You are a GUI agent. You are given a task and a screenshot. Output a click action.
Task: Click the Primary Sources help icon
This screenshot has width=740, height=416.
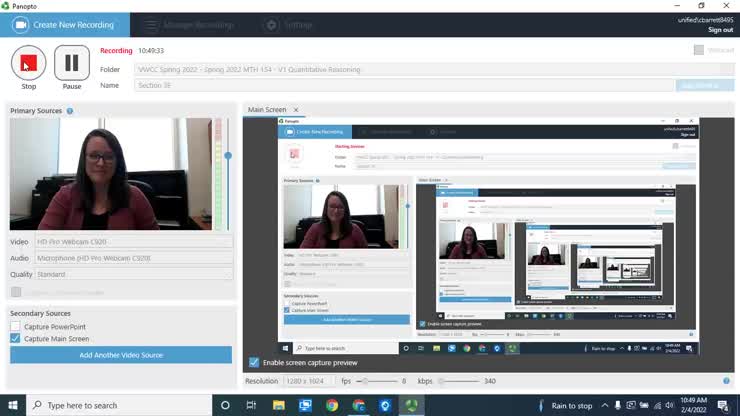click(x=70, y=111)
